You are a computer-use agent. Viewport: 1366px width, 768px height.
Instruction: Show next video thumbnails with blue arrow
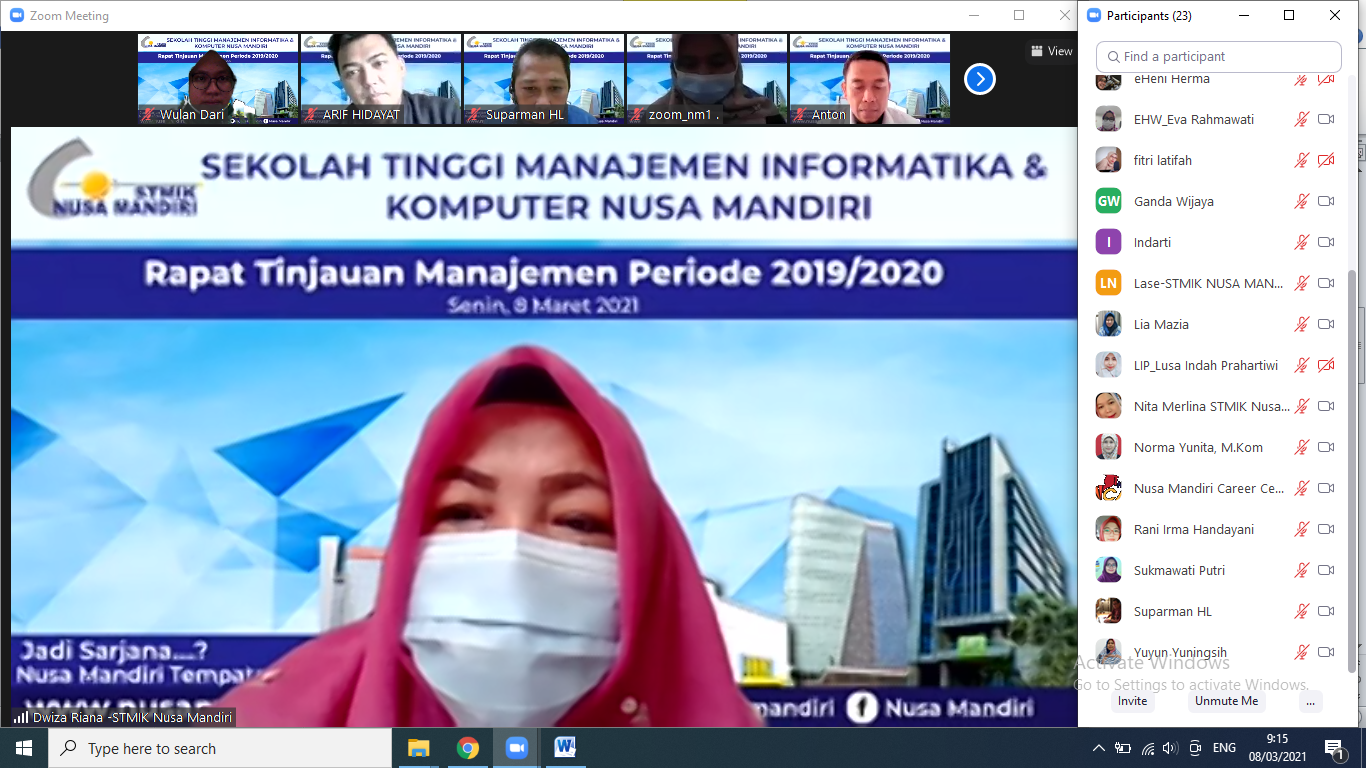[x=979, y=79]
